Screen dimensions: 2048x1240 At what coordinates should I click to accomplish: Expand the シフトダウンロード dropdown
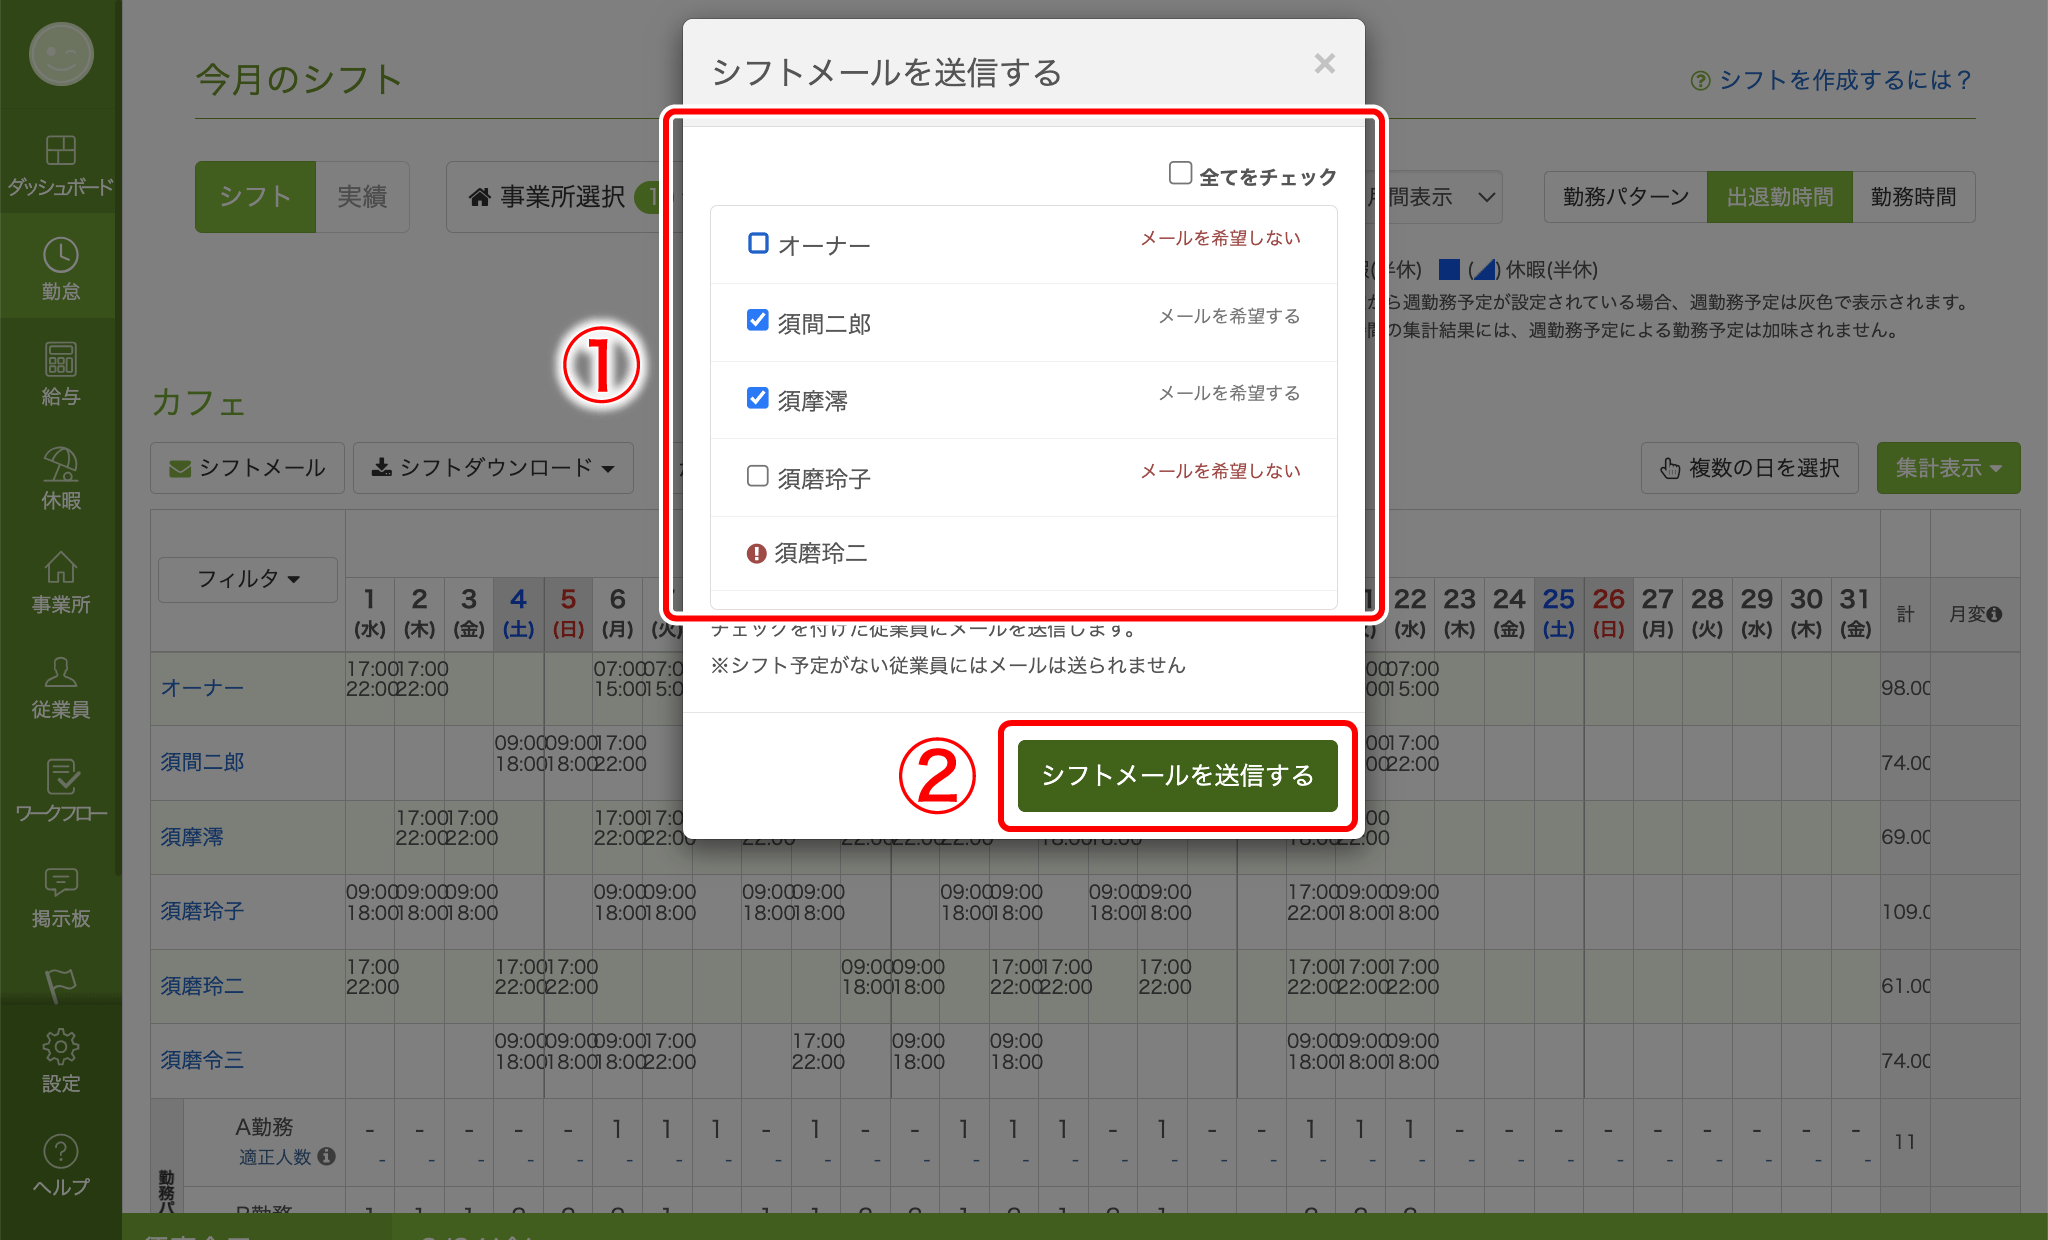[x=493, y=467]
